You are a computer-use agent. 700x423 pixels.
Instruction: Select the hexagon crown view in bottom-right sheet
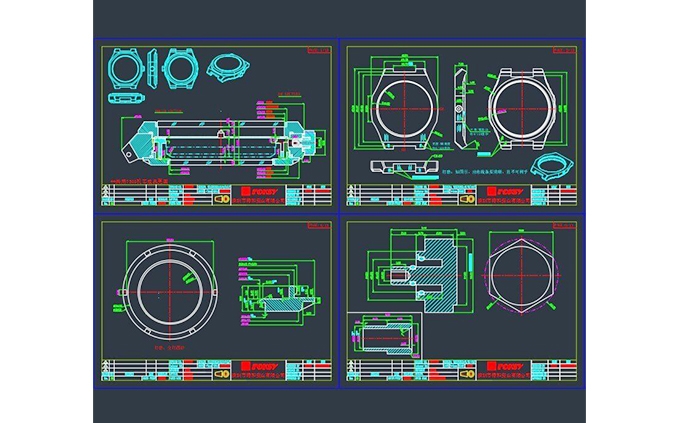point(521,276)
